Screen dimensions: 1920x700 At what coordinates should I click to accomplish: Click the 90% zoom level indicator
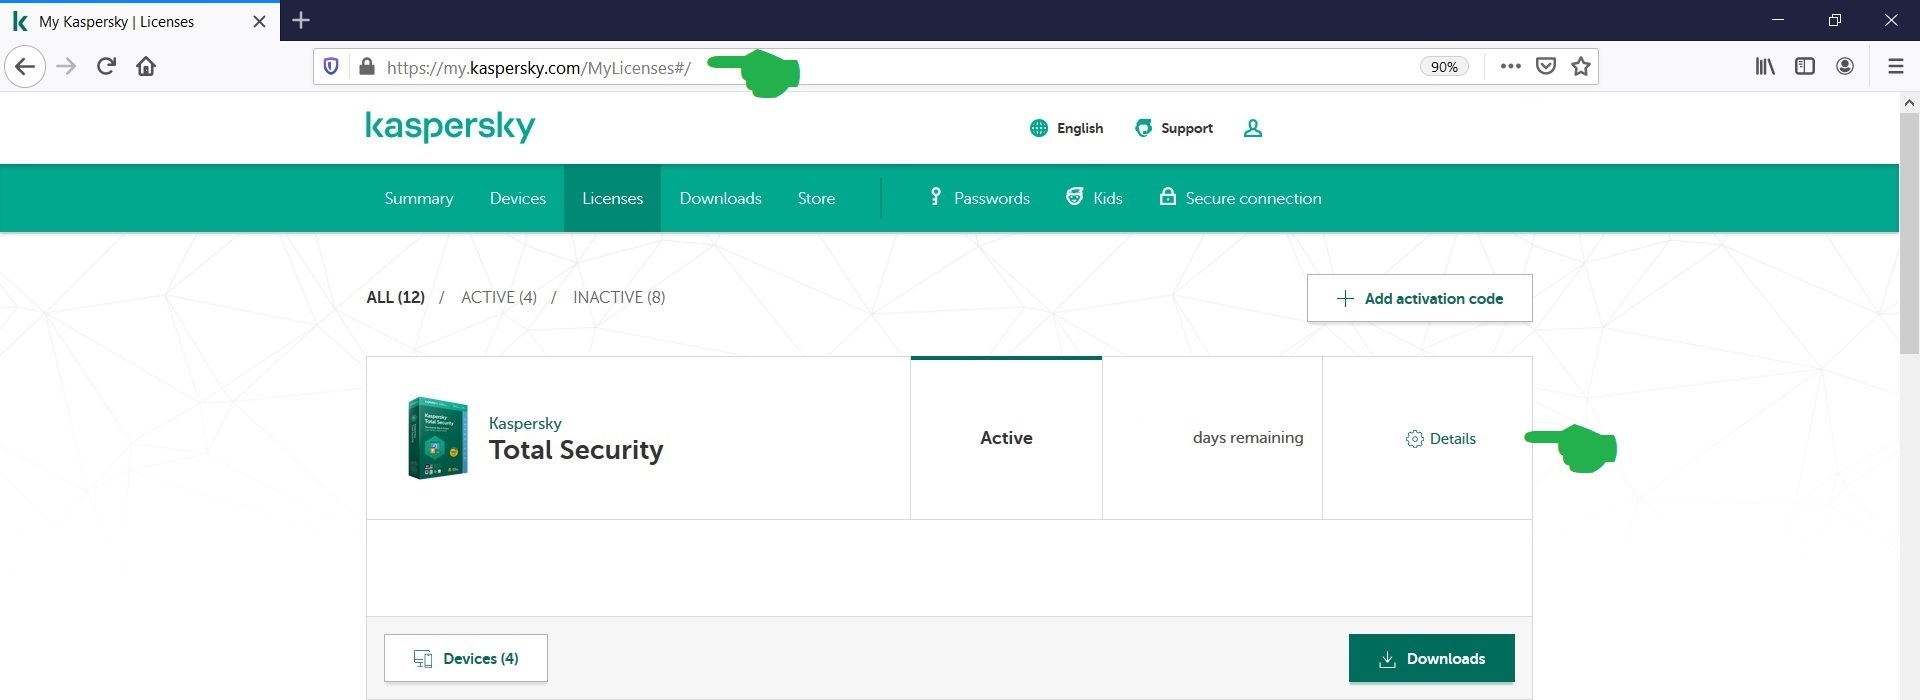click(1444, 67)
